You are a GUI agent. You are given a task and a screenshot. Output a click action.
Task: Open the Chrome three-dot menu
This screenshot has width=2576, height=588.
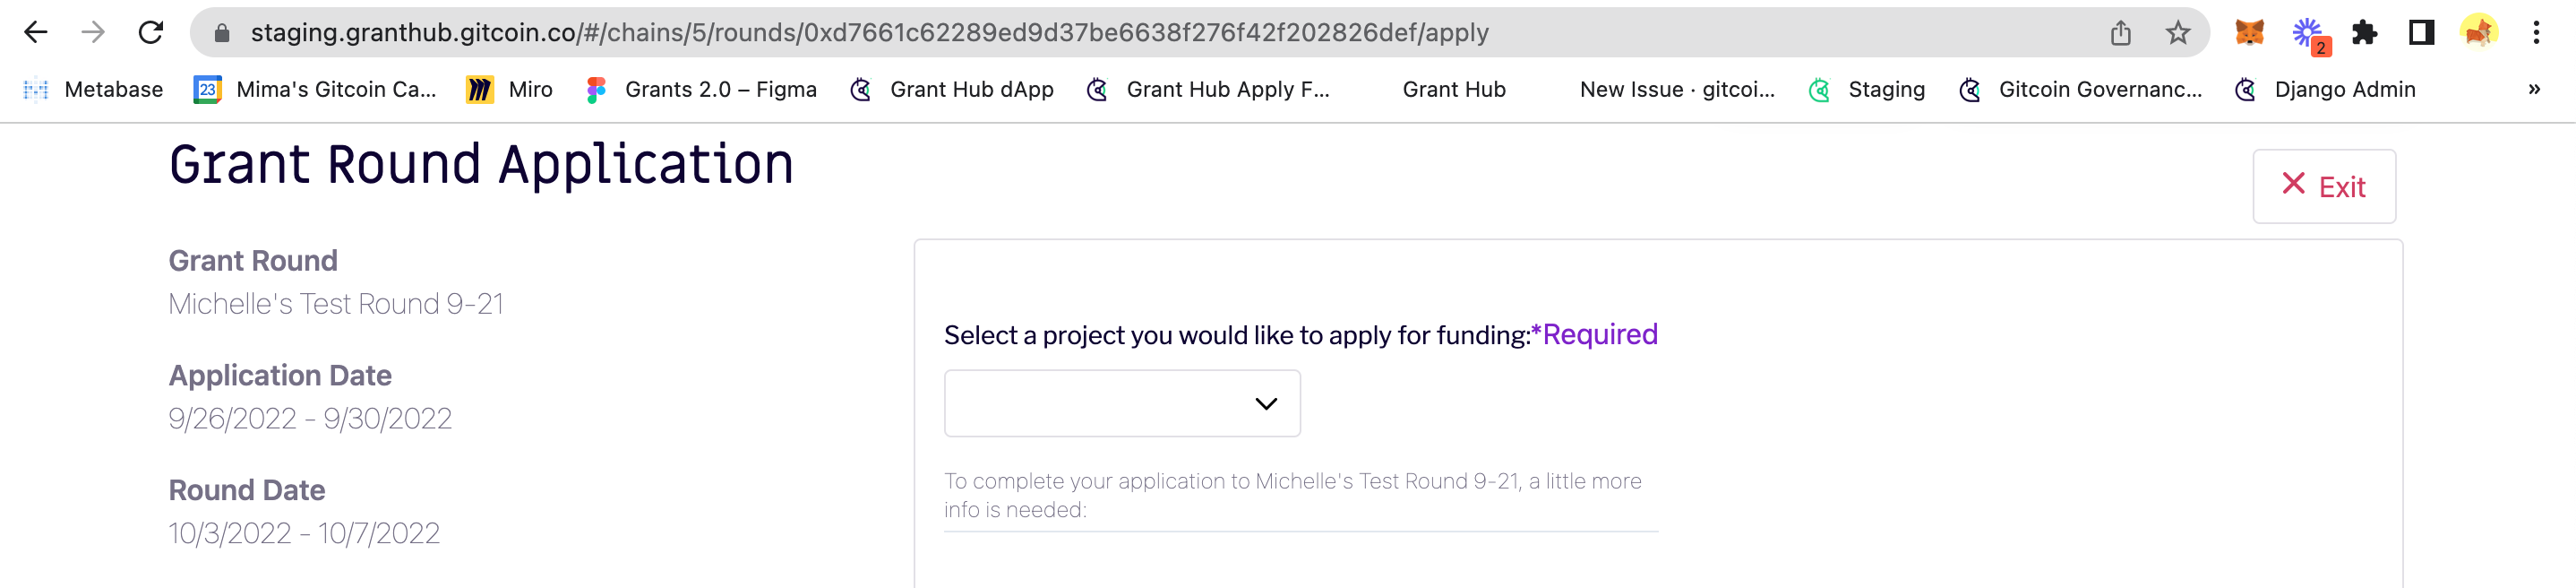click(2536, 33)
